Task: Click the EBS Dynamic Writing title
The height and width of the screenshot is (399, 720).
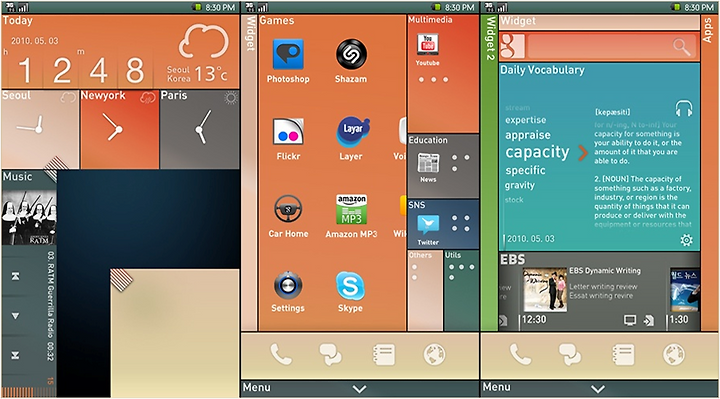Action: pyautogui.click(x=605, y=271)
